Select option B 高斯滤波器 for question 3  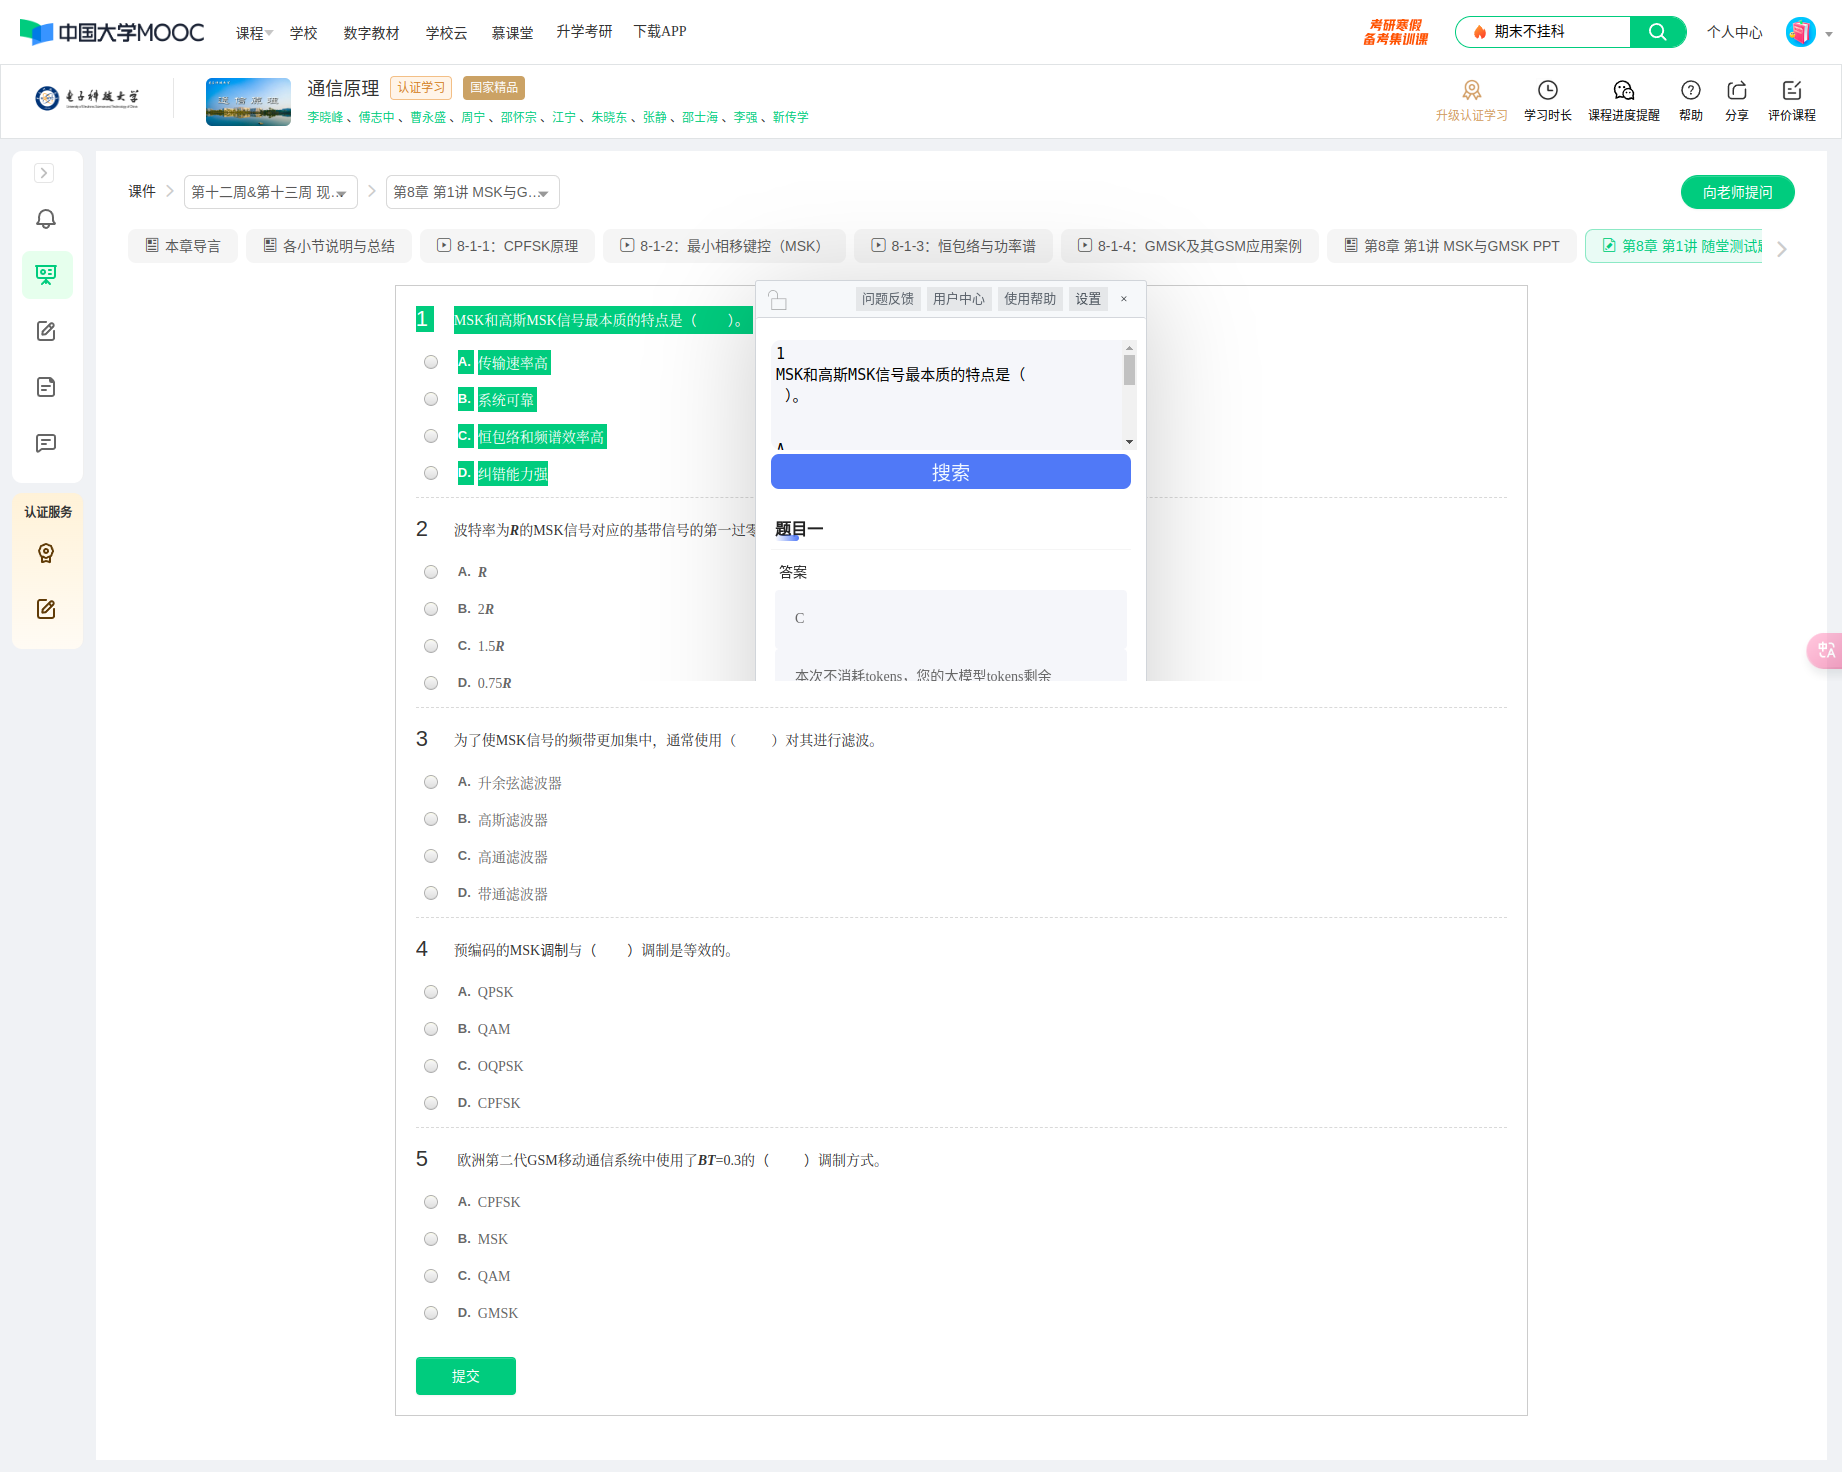(431, 819)
